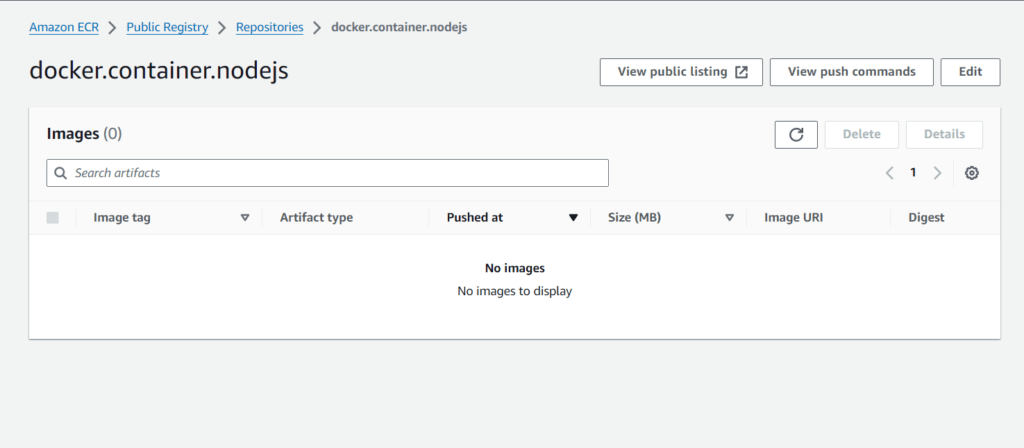Click the Artifact type column header

[316, 218]
